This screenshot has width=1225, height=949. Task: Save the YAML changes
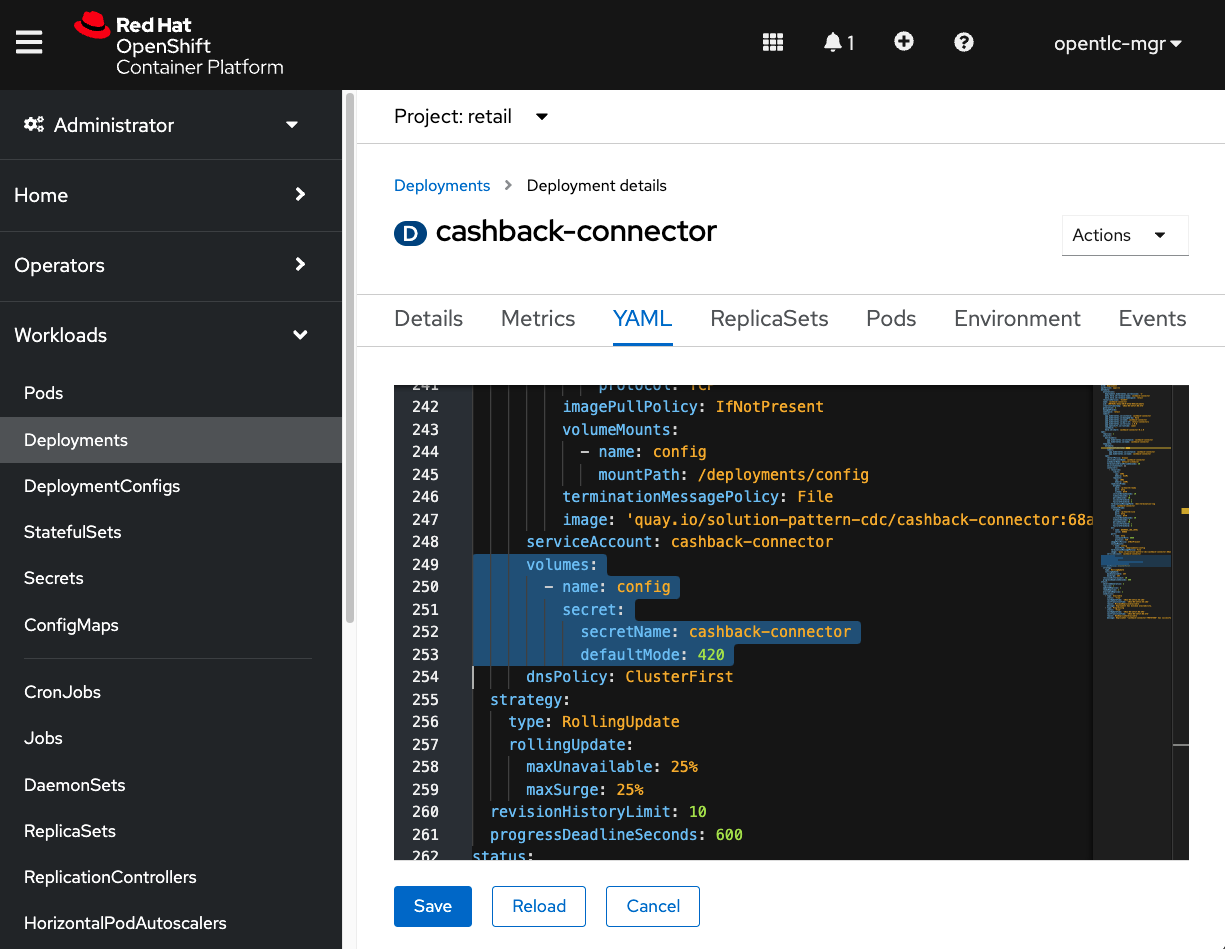433,906
